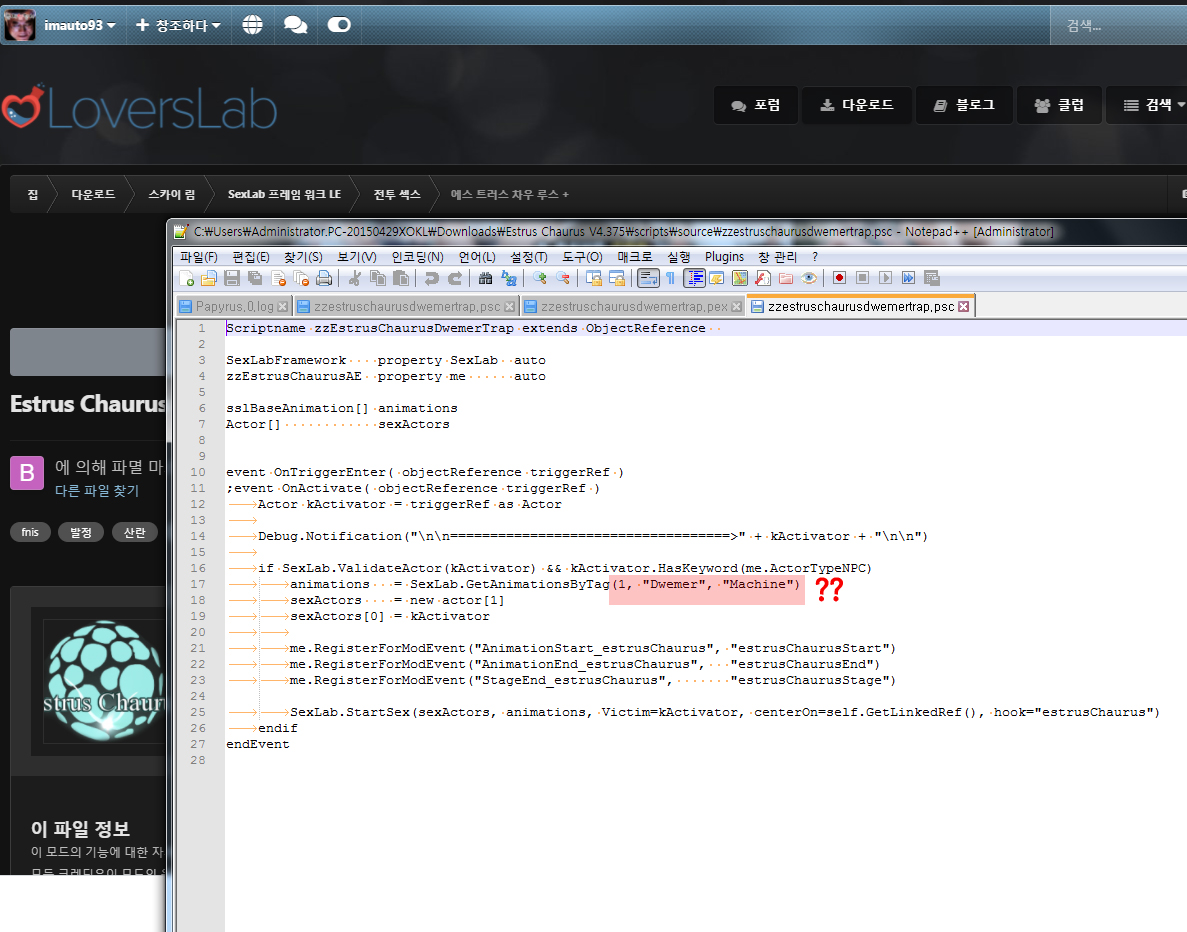This screenshot has width=1187, height=932.
Task: Click the 다운로드 navigation button
Action: click(x=856, y=105)
